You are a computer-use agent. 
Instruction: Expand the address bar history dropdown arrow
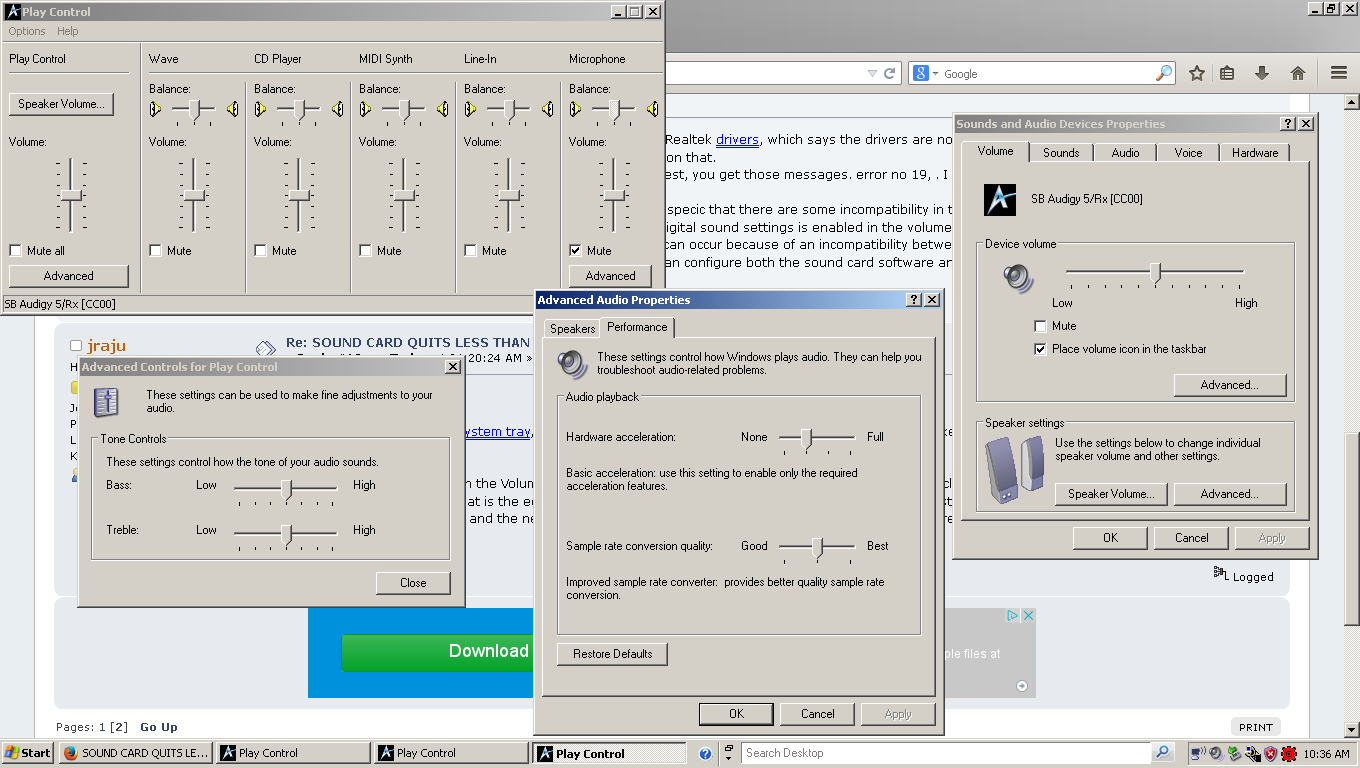coord(872,73)
